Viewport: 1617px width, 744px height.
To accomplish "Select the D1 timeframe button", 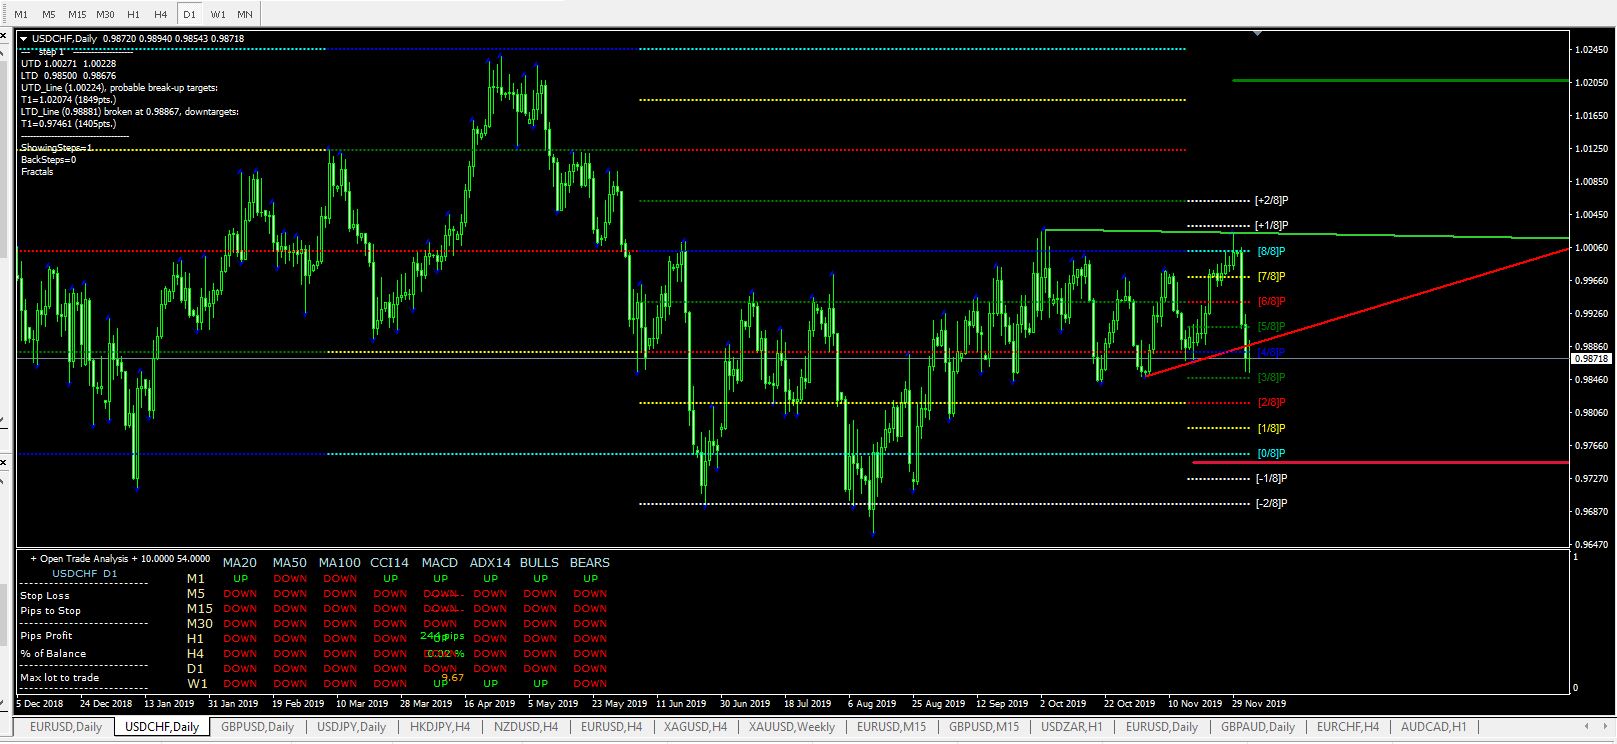I will point(190,14).
